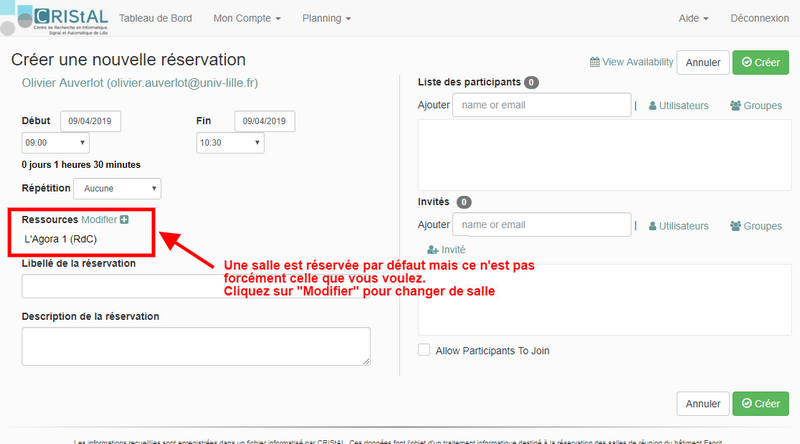Image resolution: width=800 pixels, height=444 pixels.
Task: Open the Aide menu
Action: (693, 18)
